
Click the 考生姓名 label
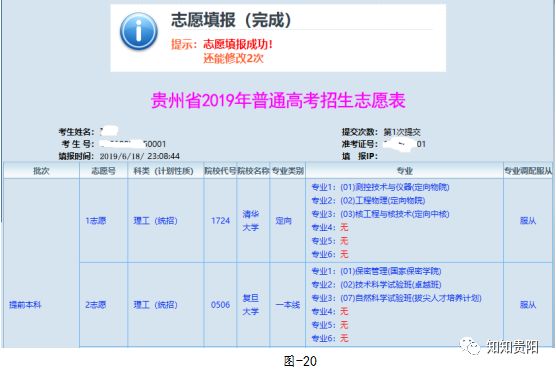[x=76, y=132]
